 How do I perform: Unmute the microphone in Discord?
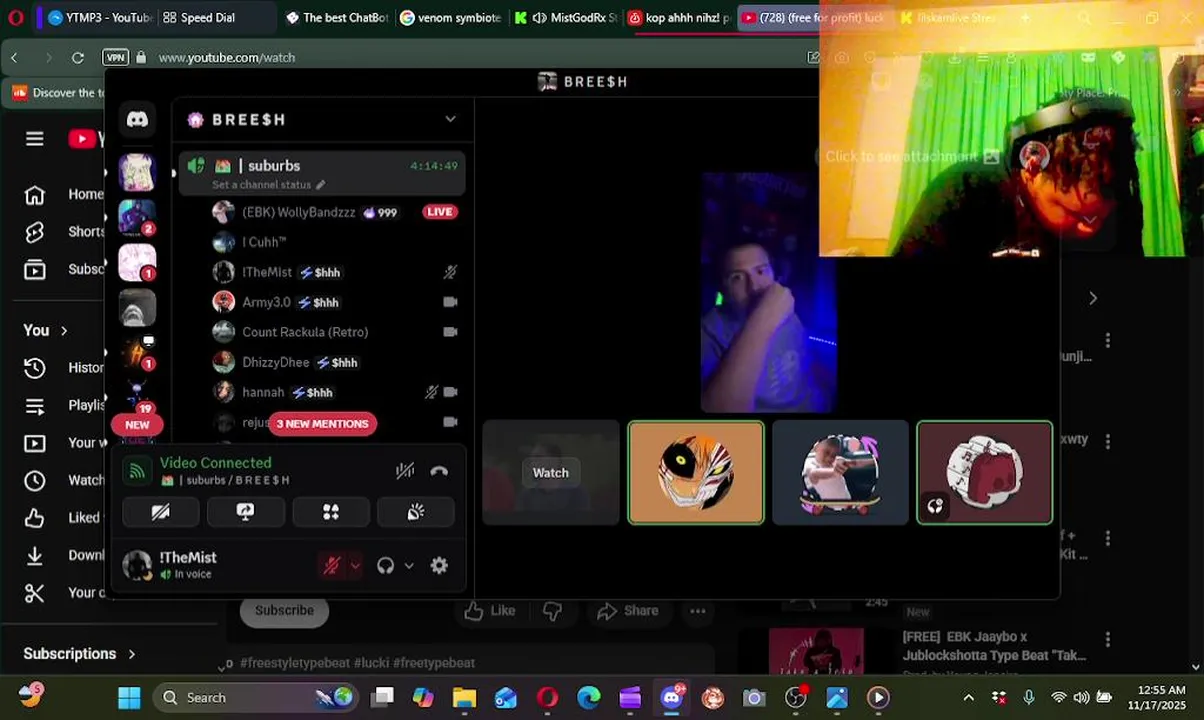click(x=332, y=566)
